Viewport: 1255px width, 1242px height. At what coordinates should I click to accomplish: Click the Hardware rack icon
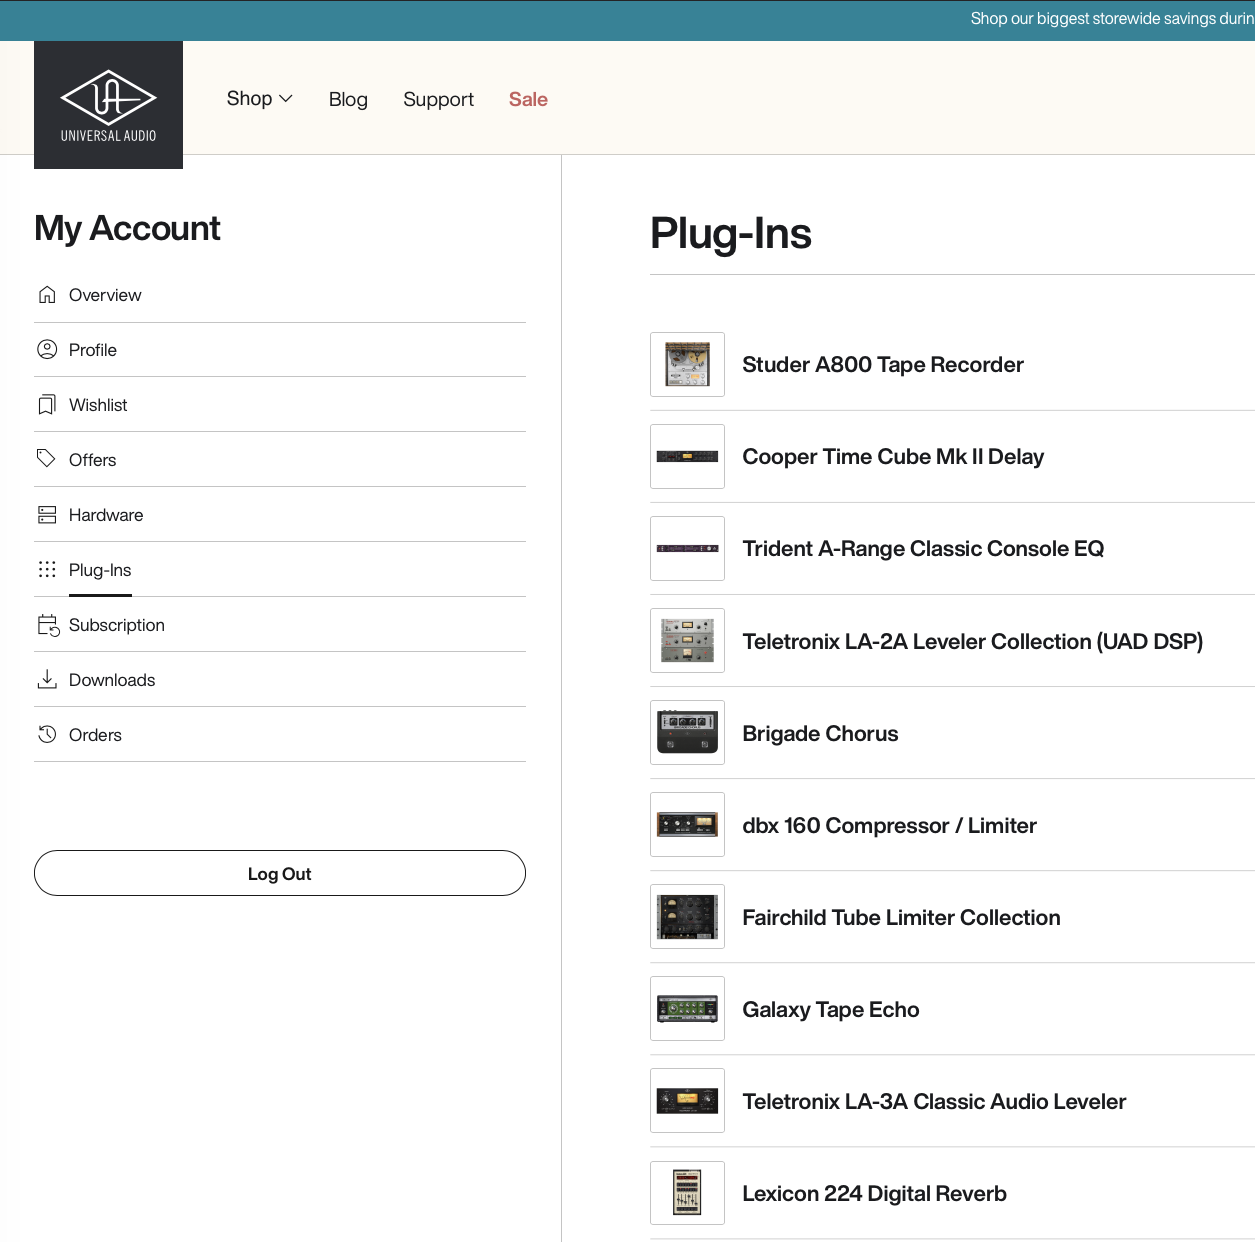tap(47, 515)
